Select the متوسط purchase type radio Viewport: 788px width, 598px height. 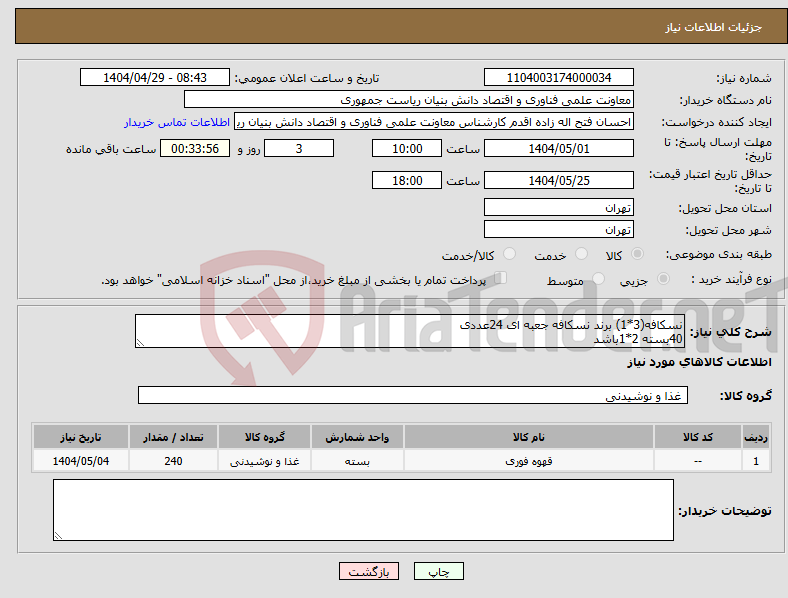(x=598, y=279)
